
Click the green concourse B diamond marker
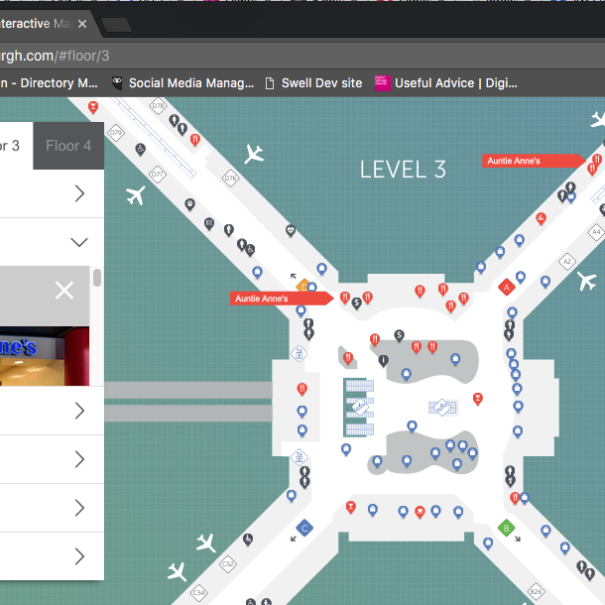pyautogui.click(x=506, y=527)
